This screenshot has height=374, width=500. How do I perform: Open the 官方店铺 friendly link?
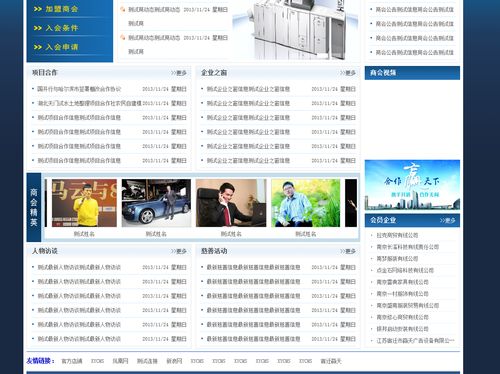72,361
